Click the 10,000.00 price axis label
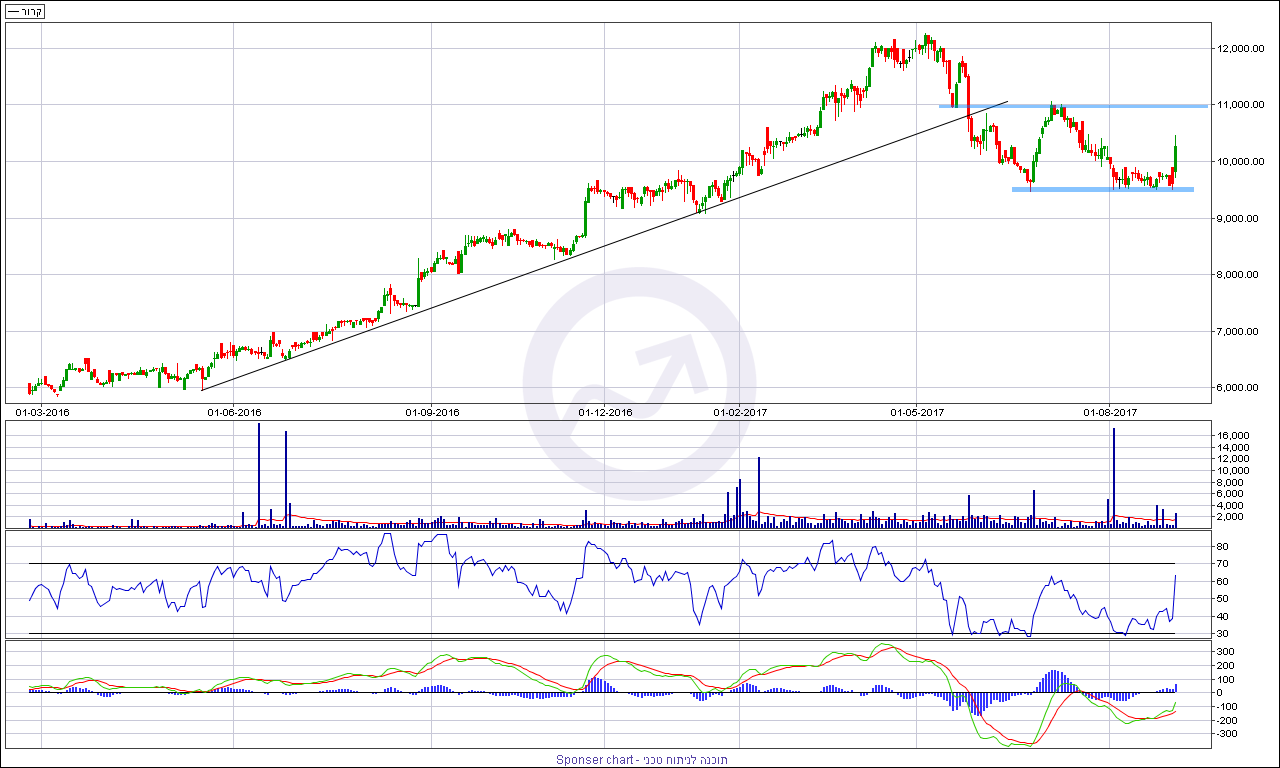1280x768 pixels. 1241,162
